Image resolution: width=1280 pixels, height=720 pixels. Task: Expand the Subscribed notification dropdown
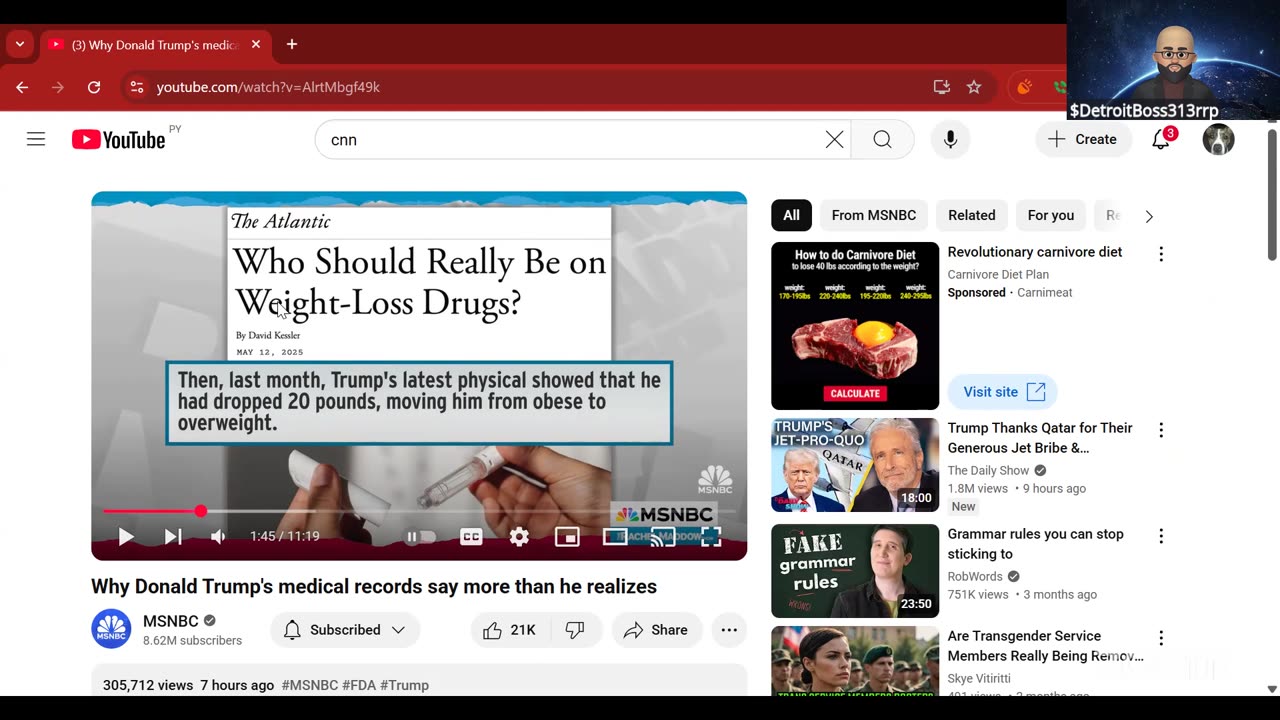(x=345, y=630)
